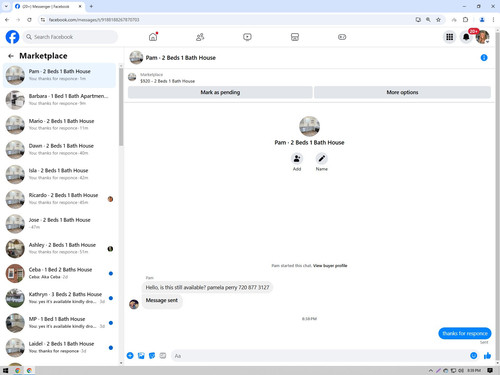The height and width of the screenshot is (375, 500).
Task: Open the Mario 2 Beds 1 Bath House chat
Action: [x=59, y=124]
